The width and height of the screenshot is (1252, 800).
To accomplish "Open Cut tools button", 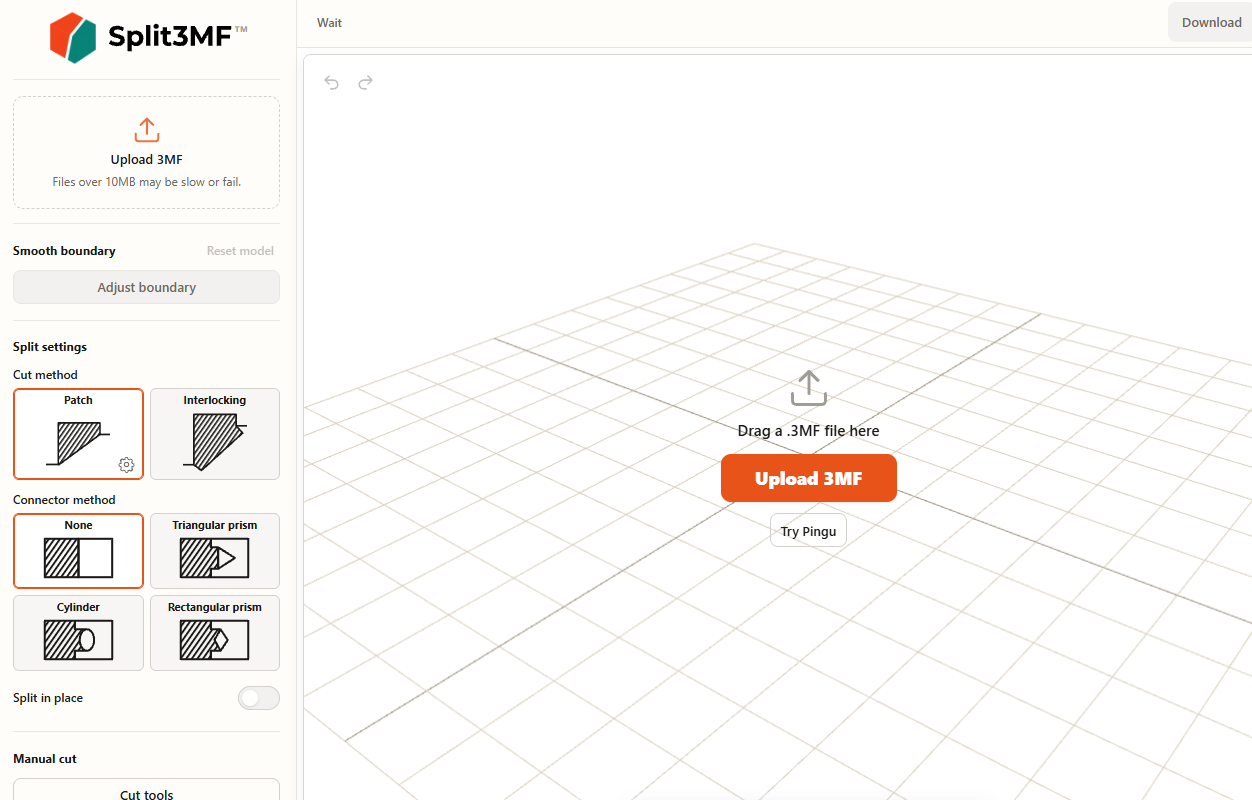I will coord(146,790).
